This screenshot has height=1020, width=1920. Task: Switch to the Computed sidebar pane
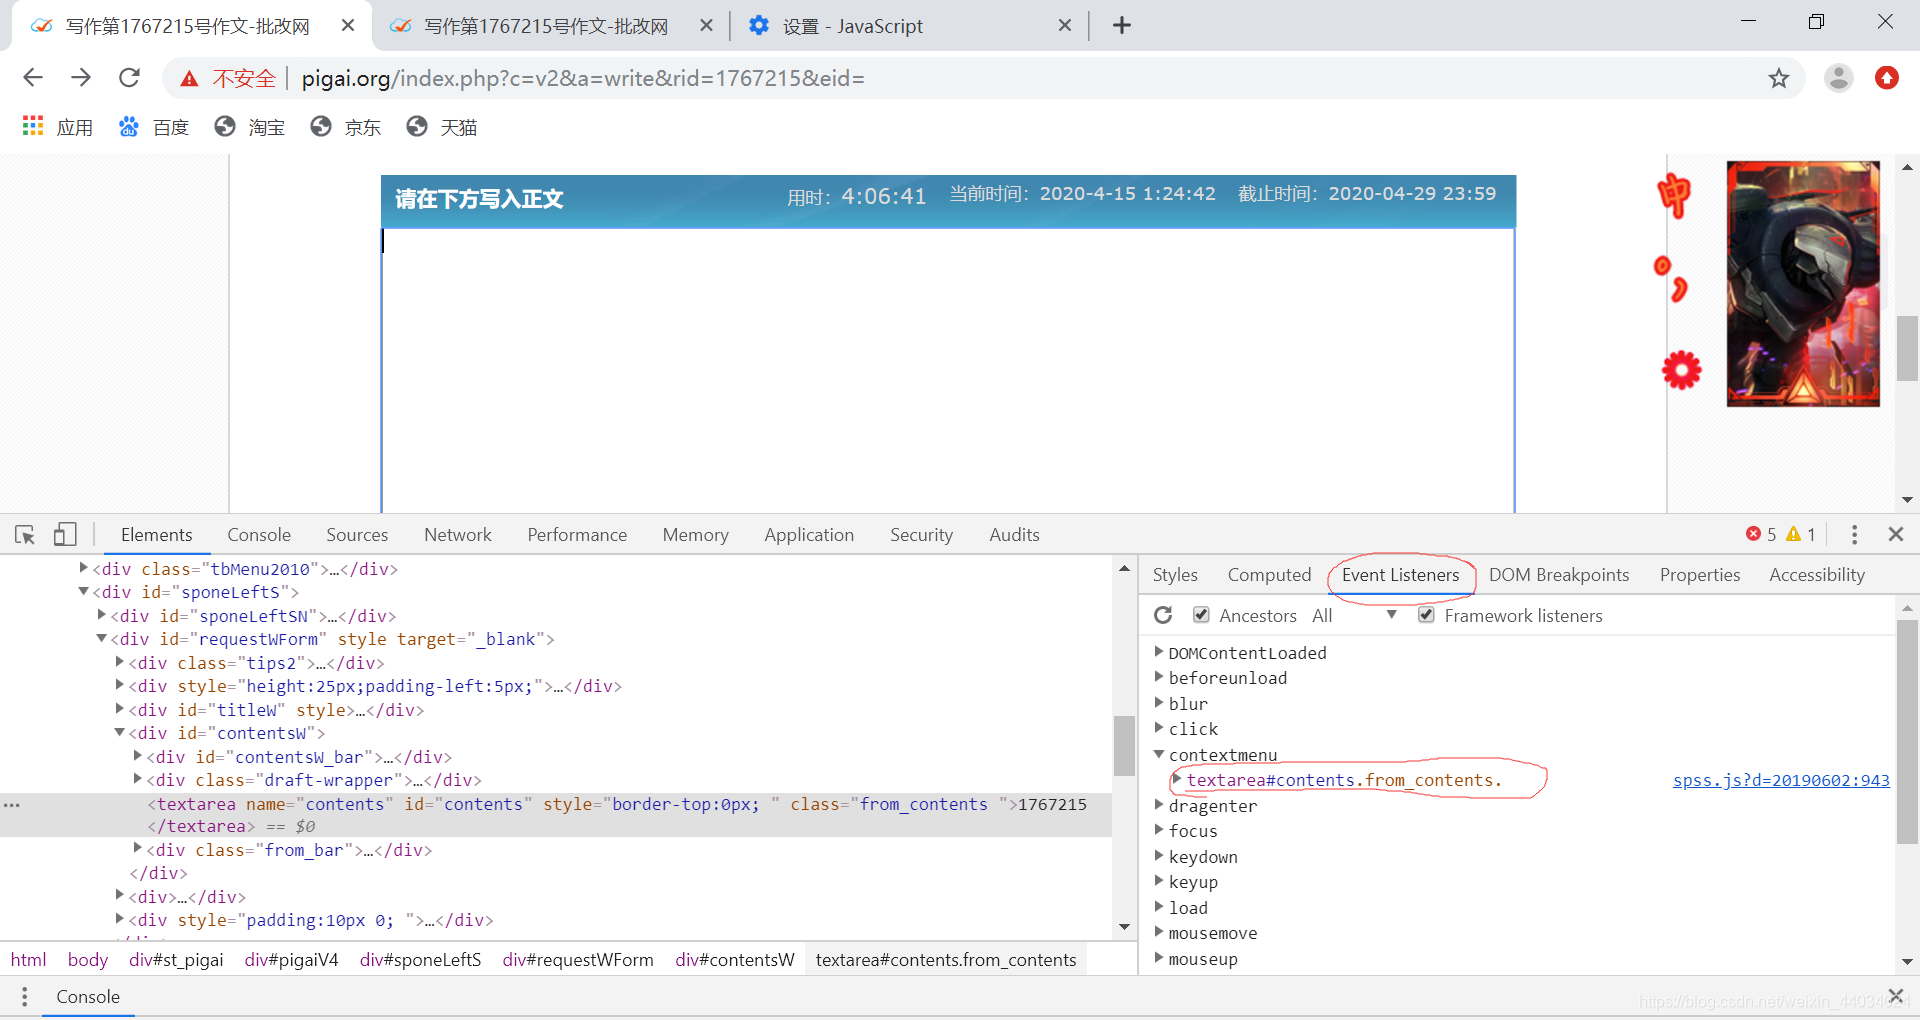[1269, 575]
